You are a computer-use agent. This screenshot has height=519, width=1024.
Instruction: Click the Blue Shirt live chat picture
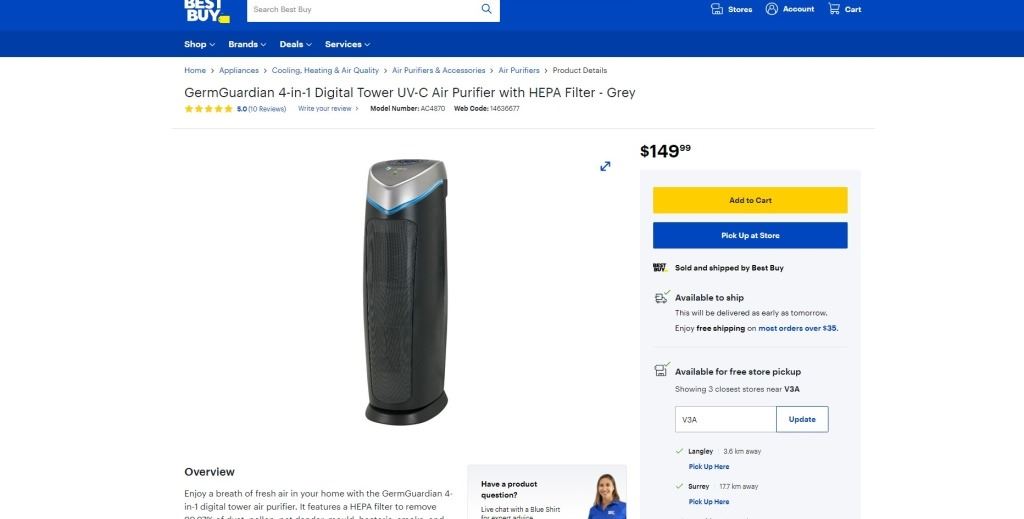[607, 496]
